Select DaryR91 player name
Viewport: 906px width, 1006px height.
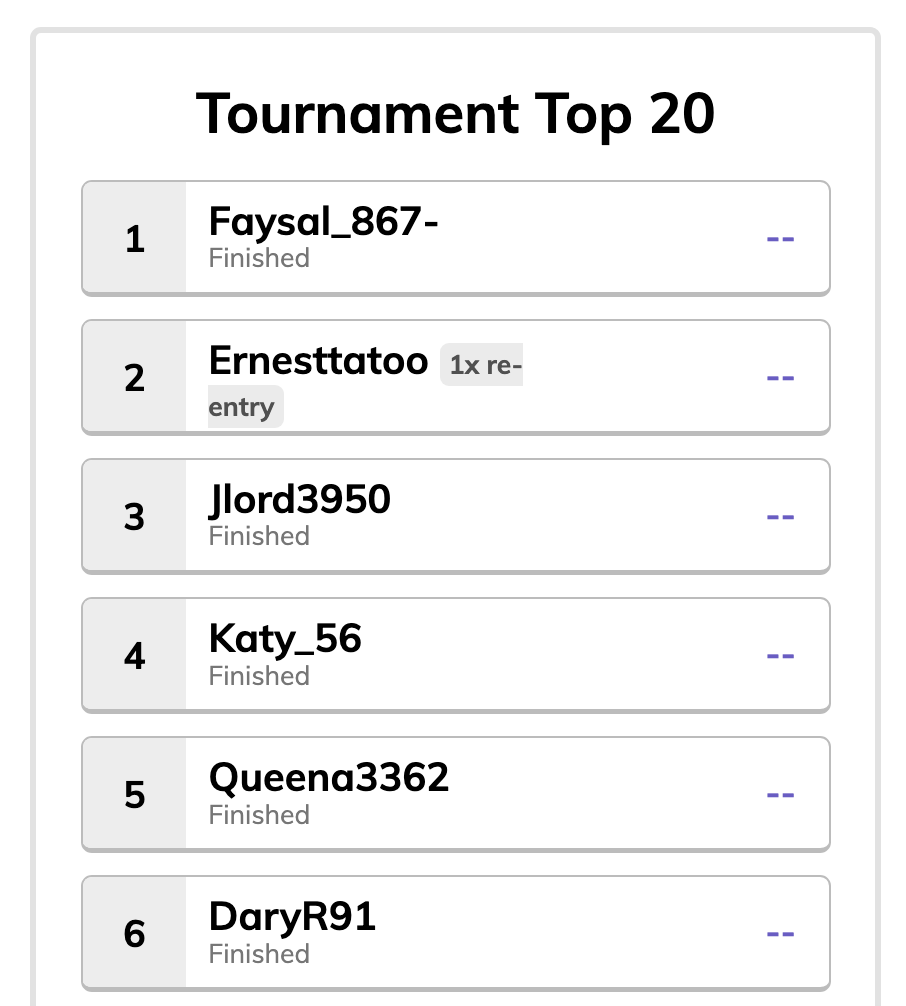pyautogui.click(x=292, y=917)
